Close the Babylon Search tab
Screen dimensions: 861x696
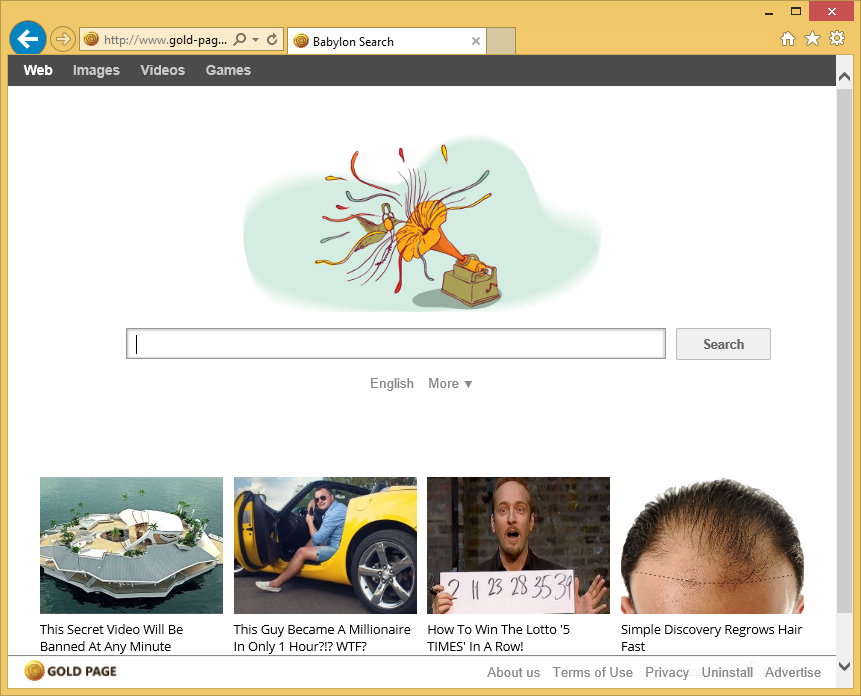point(476,42)
